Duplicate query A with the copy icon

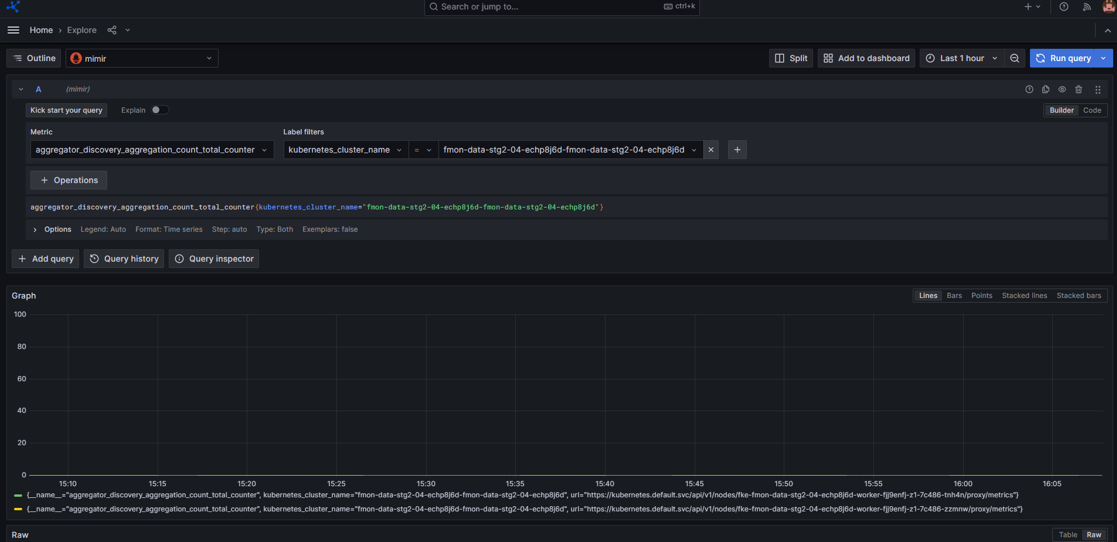(x=1046, y=89)
